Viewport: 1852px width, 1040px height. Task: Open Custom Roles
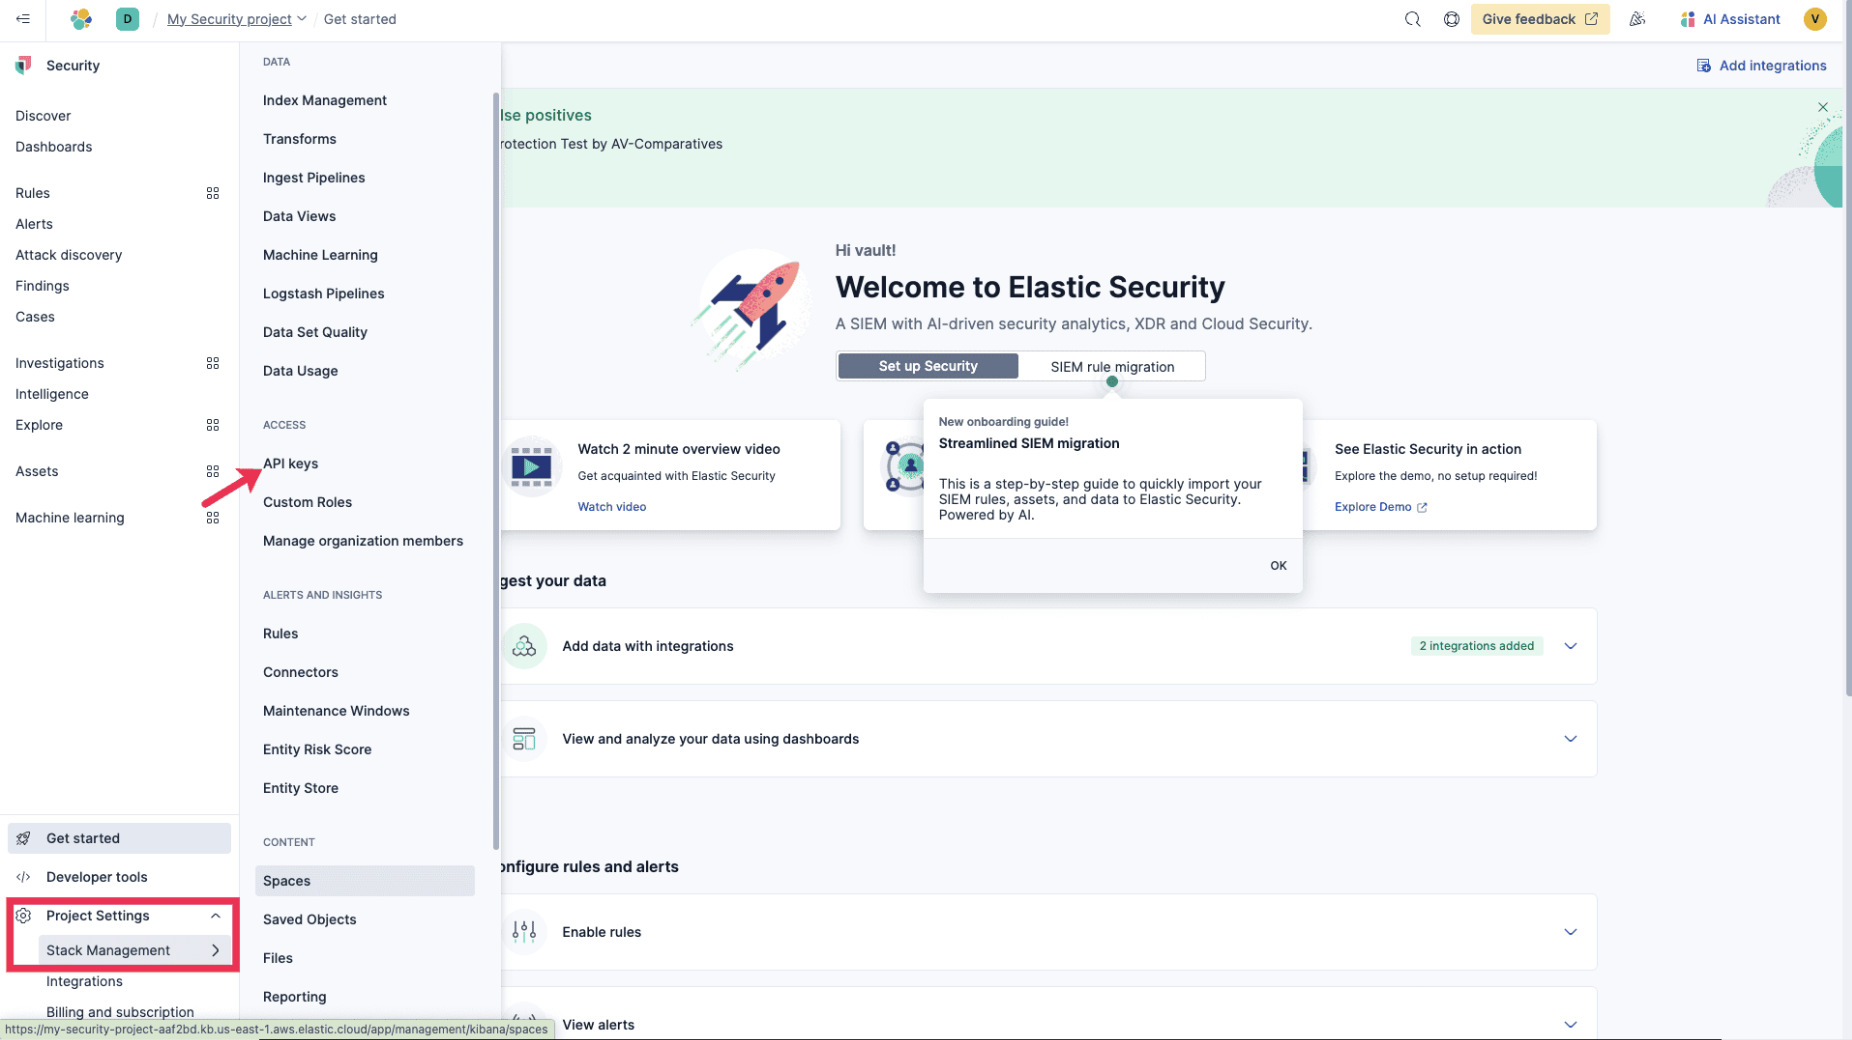pyautogui.click(x=307, y=502)
